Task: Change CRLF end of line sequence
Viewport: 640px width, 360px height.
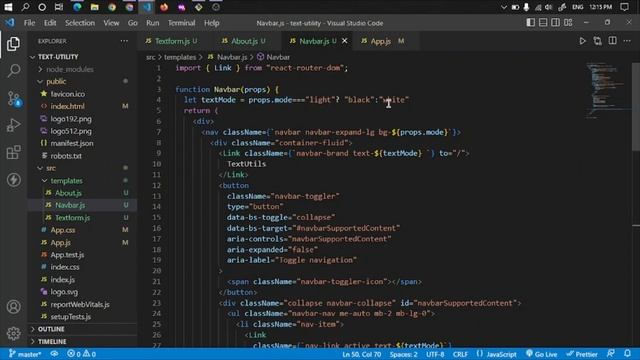Action: pos(460,354)
